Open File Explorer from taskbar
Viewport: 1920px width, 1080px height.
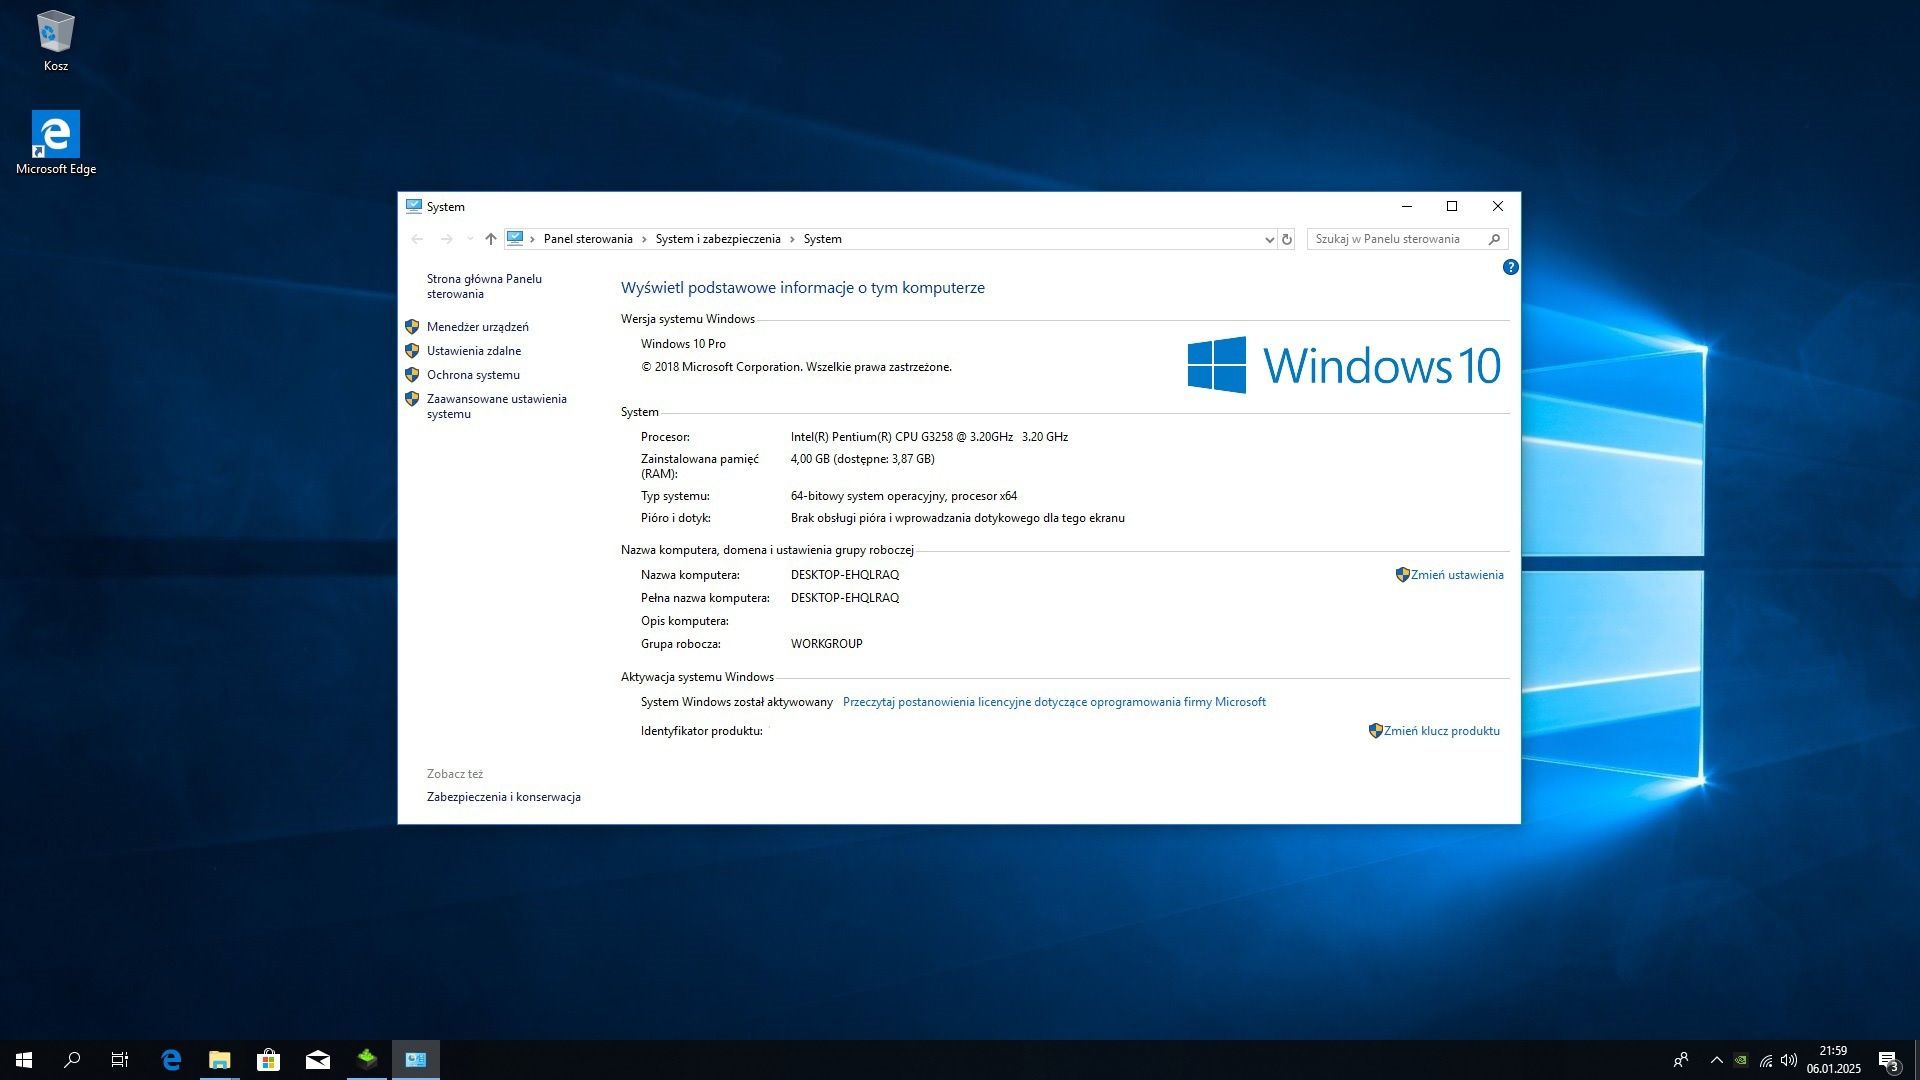pos(220,1060)
